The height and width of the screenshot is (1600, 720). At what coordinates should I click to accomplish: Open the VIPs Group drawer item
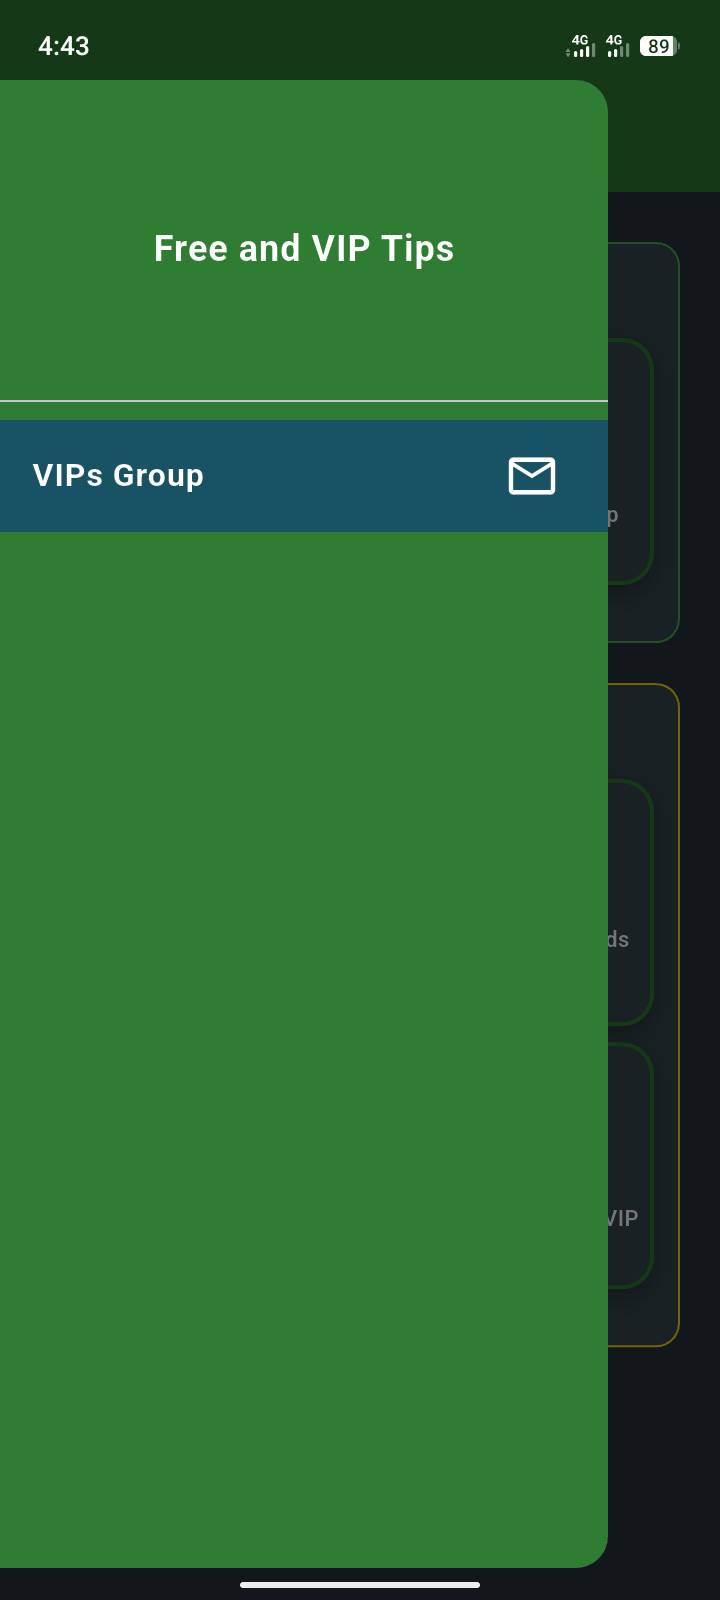304,476
